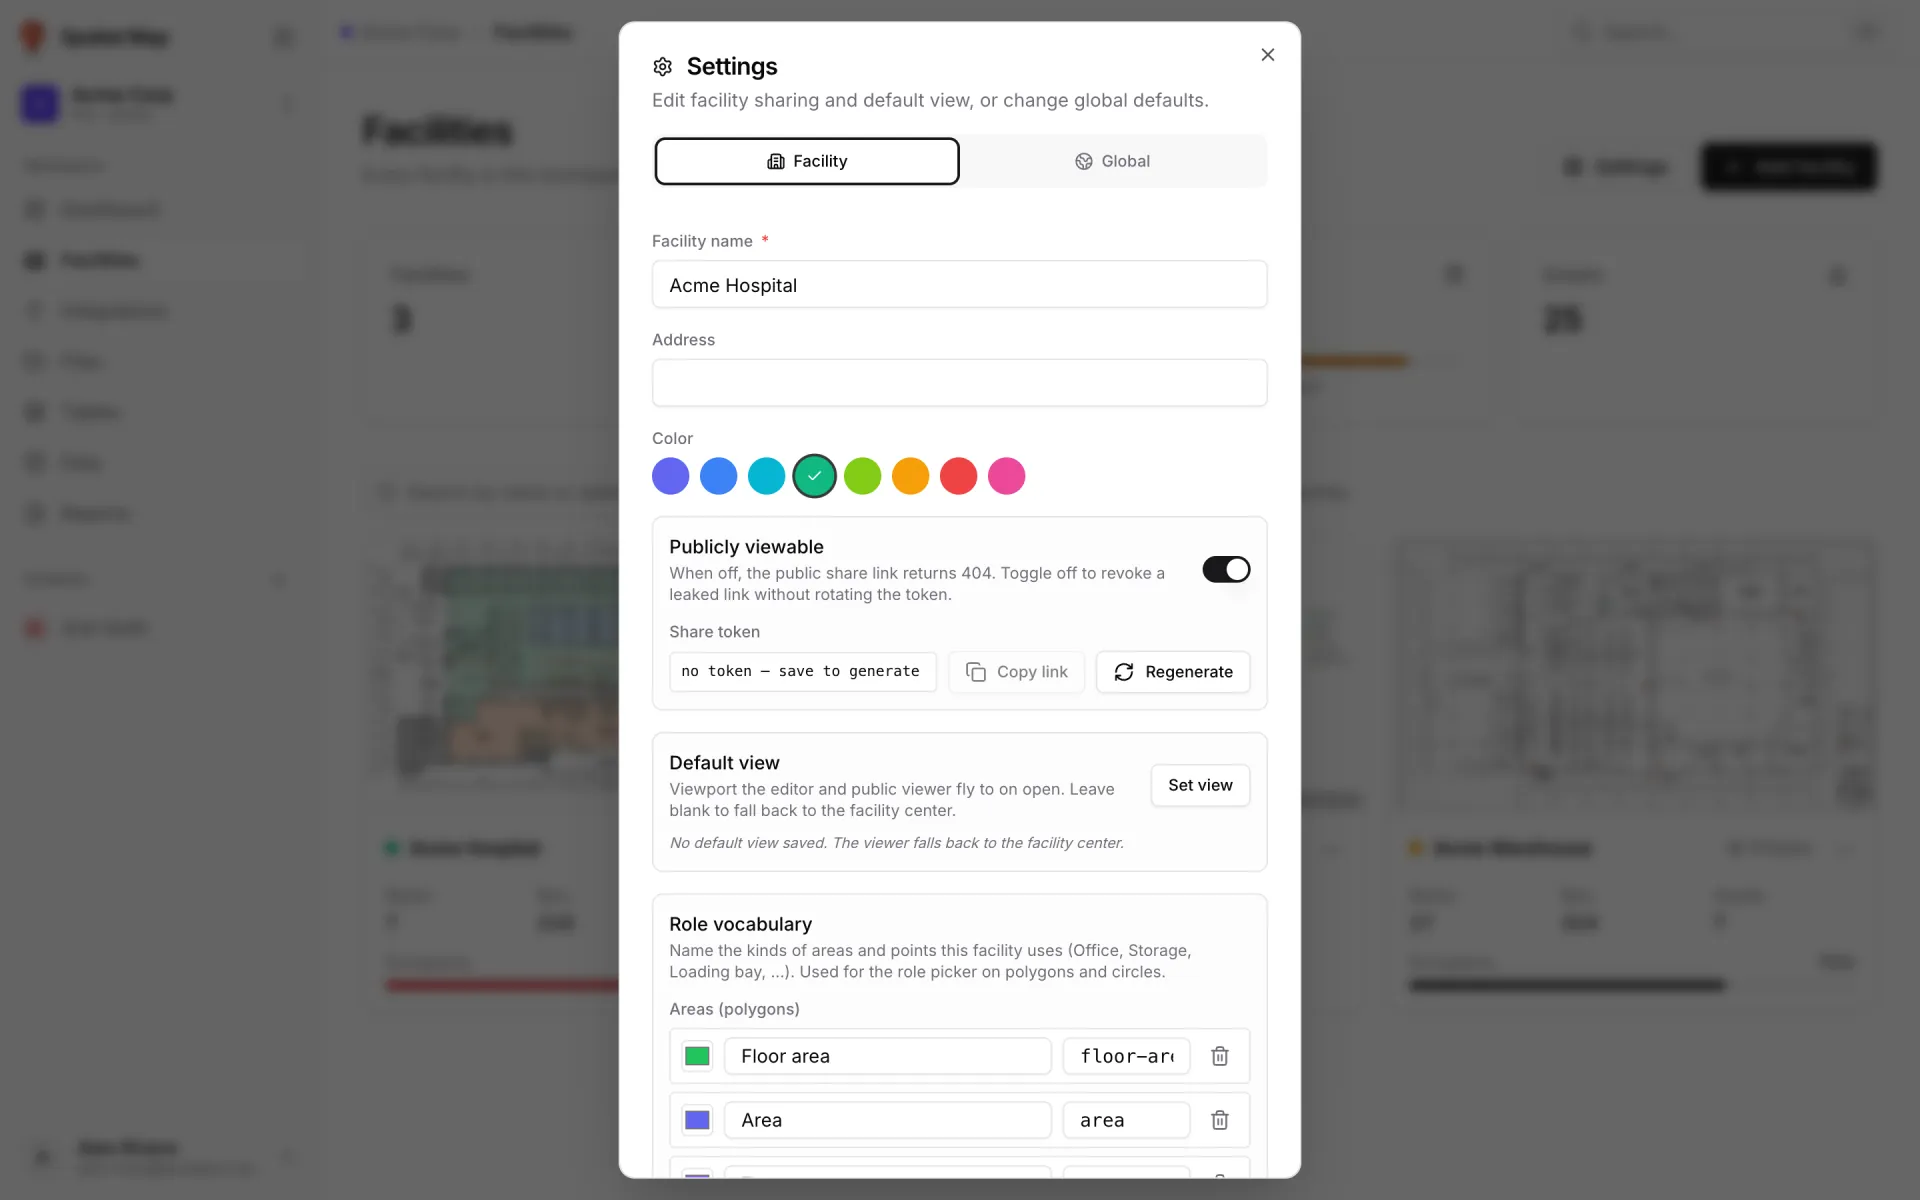Pick the cyan color swatch
The height and width of the screenshot is (1200, 1920).
(x=766, y=476)
